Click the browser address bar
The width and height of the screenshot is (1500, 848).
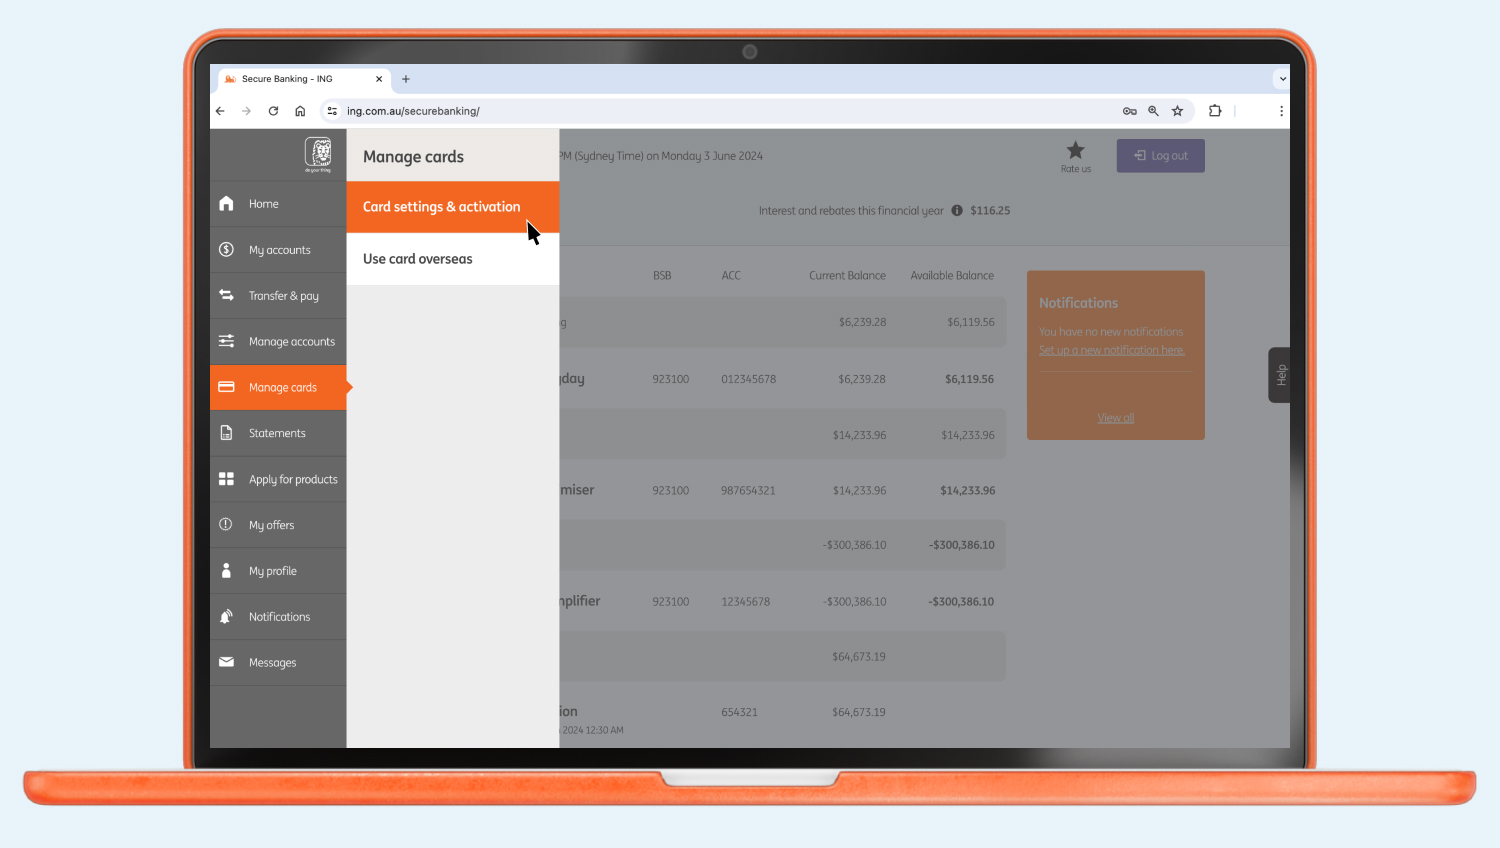(700, 111)
